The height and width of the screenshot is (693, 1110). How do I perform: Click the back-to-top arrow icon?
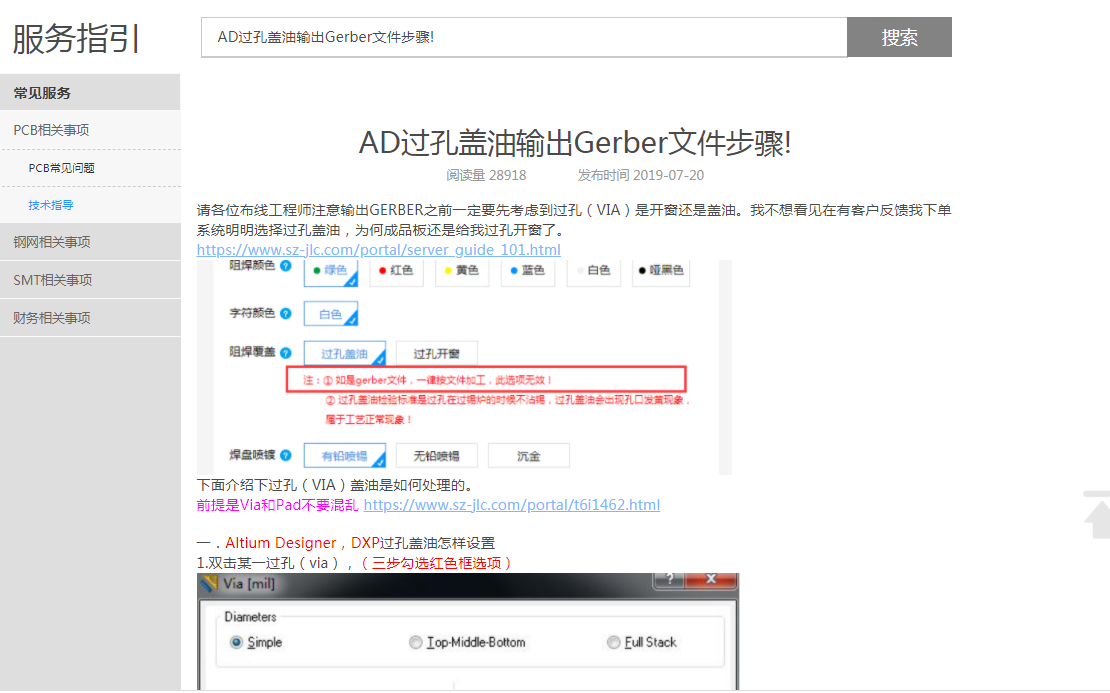(1097, 515)
